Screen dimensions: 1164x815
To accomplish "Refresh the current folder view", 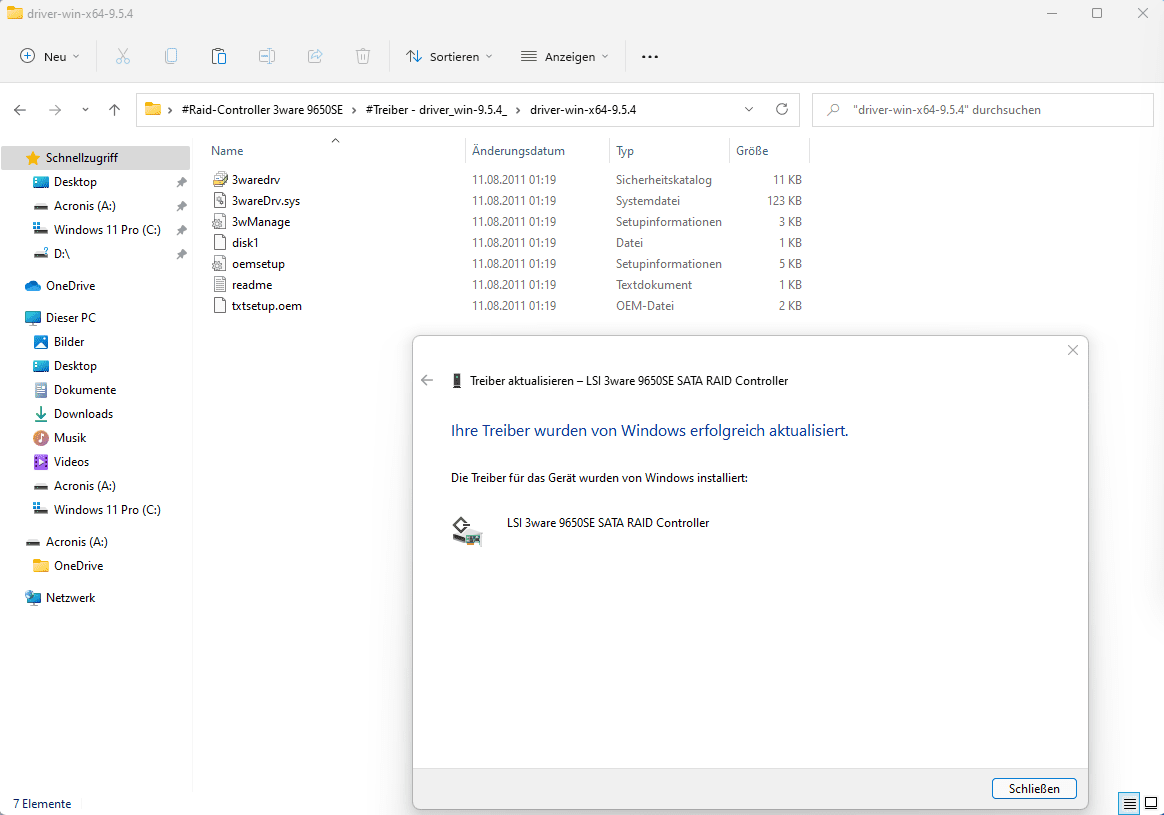I will click(782, 109).
